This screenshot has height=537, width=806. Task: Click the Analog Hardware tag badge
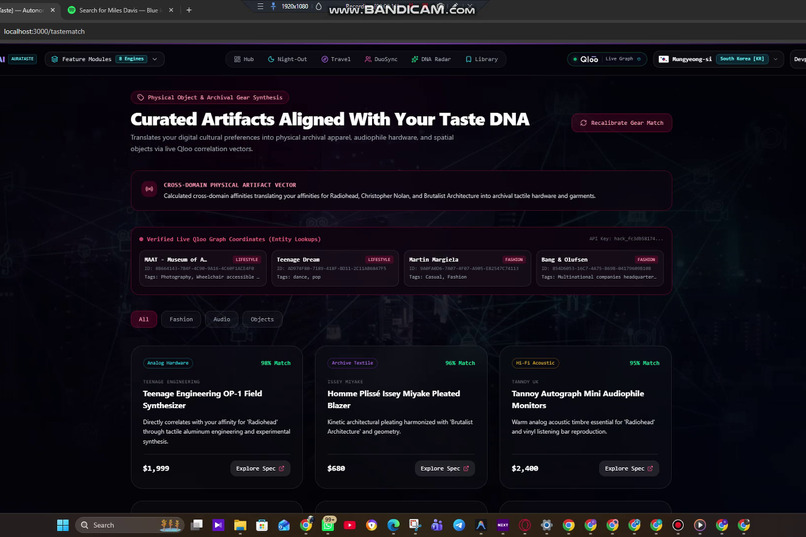coord(168,363)
